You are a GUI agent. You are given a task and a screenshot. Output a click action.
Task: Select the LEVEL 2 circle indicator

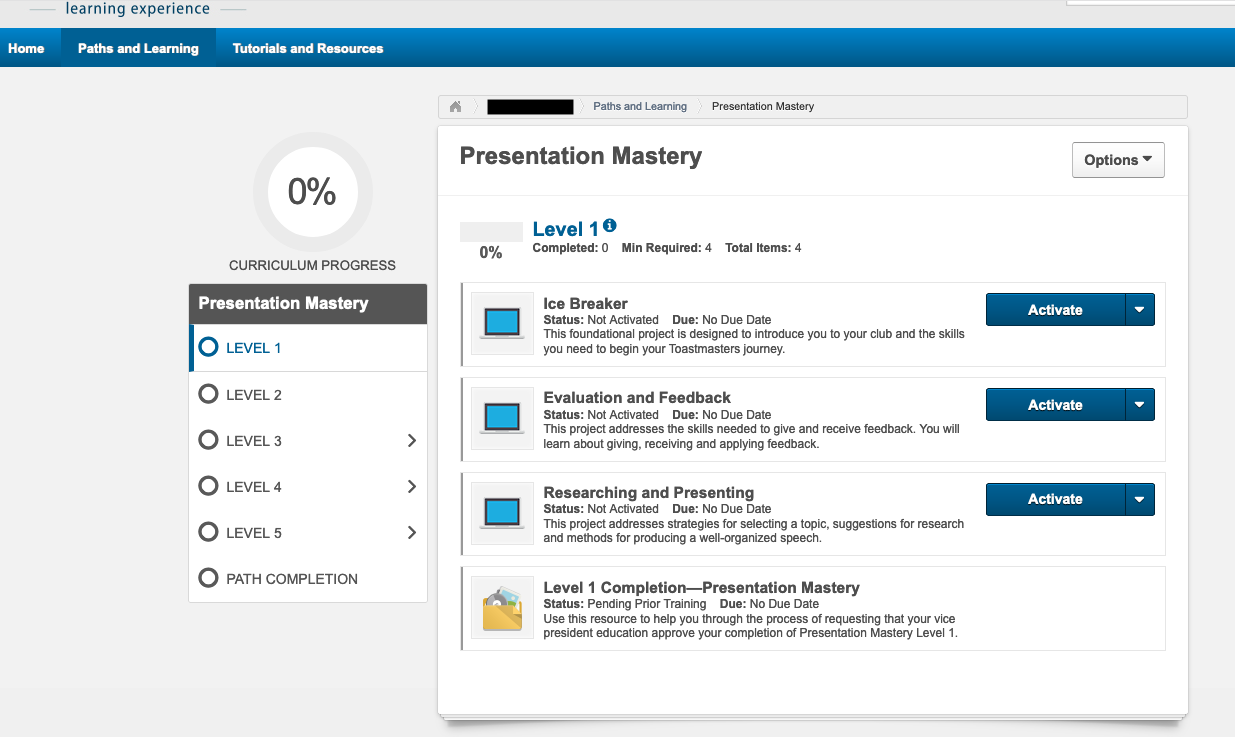208,394
